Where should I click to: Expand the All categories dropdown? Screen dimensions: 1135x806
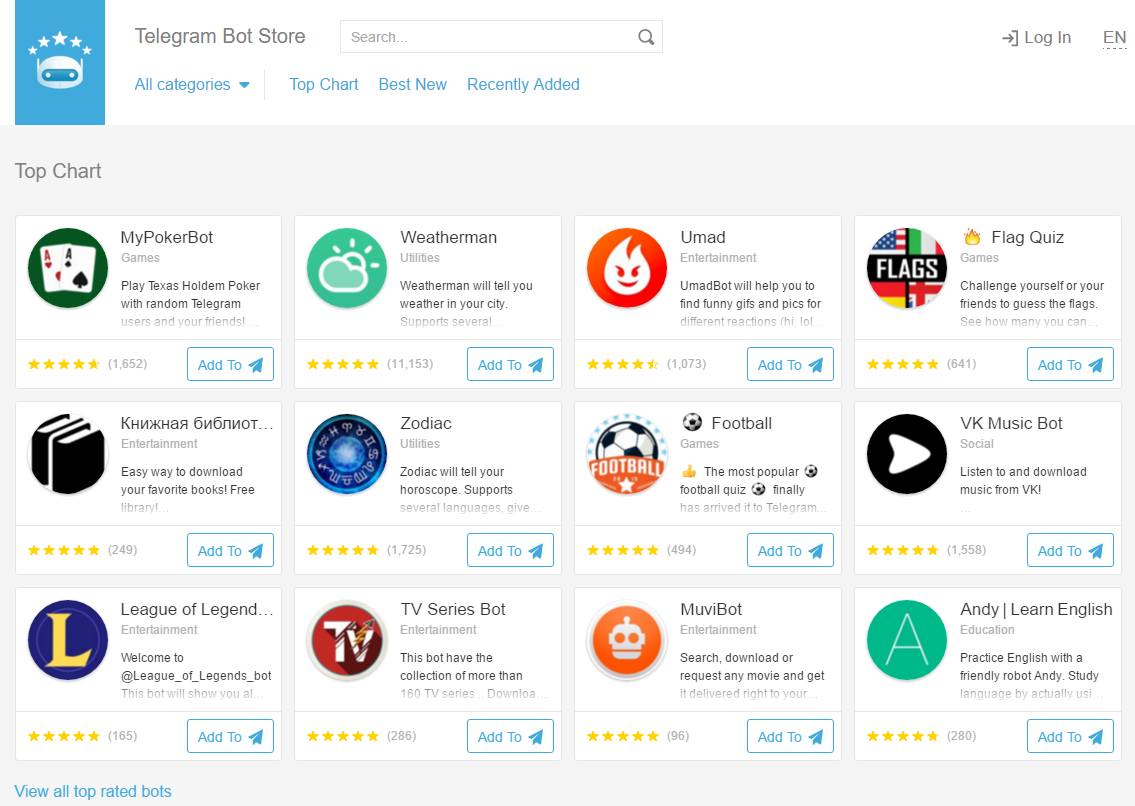(x=192, y=85)
